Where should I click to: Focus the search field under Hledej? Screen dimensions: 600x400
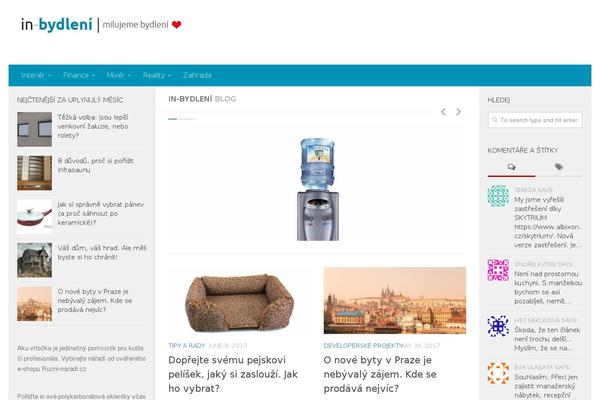tap(535, 120)
